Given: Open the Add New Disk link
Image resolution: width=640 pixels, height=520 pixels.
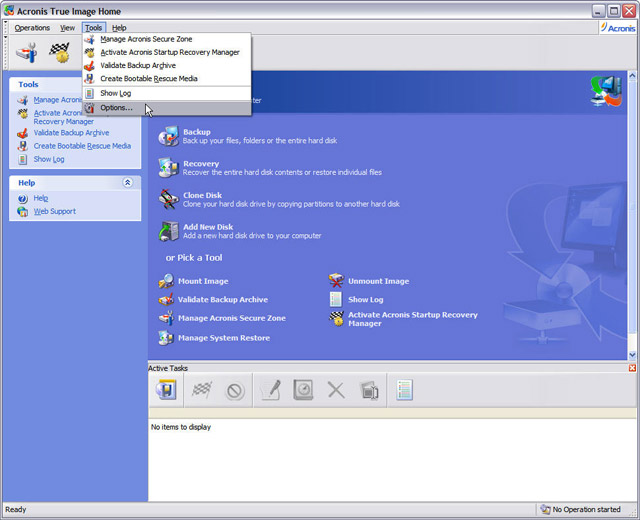Looking at the screenshot, I should tap(208, 227).
